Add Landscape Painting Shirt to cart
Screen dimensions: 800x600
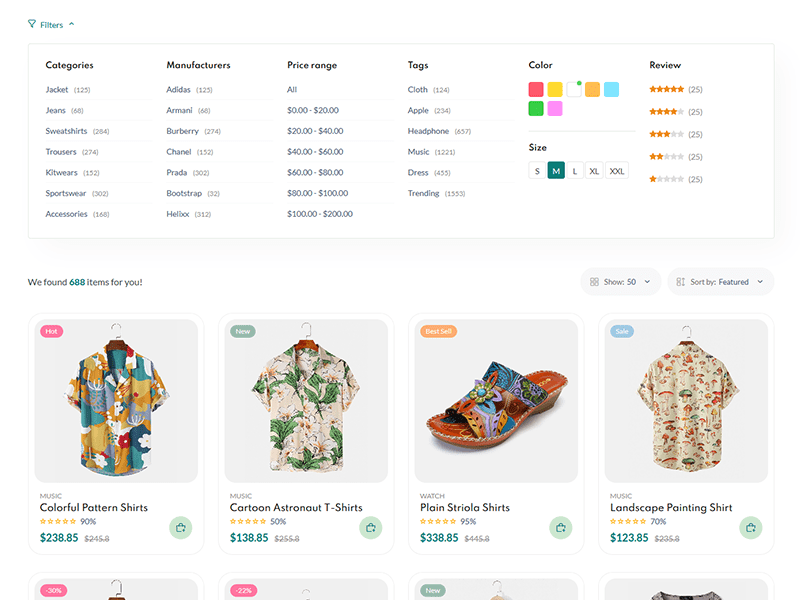[x=751, y=527]
